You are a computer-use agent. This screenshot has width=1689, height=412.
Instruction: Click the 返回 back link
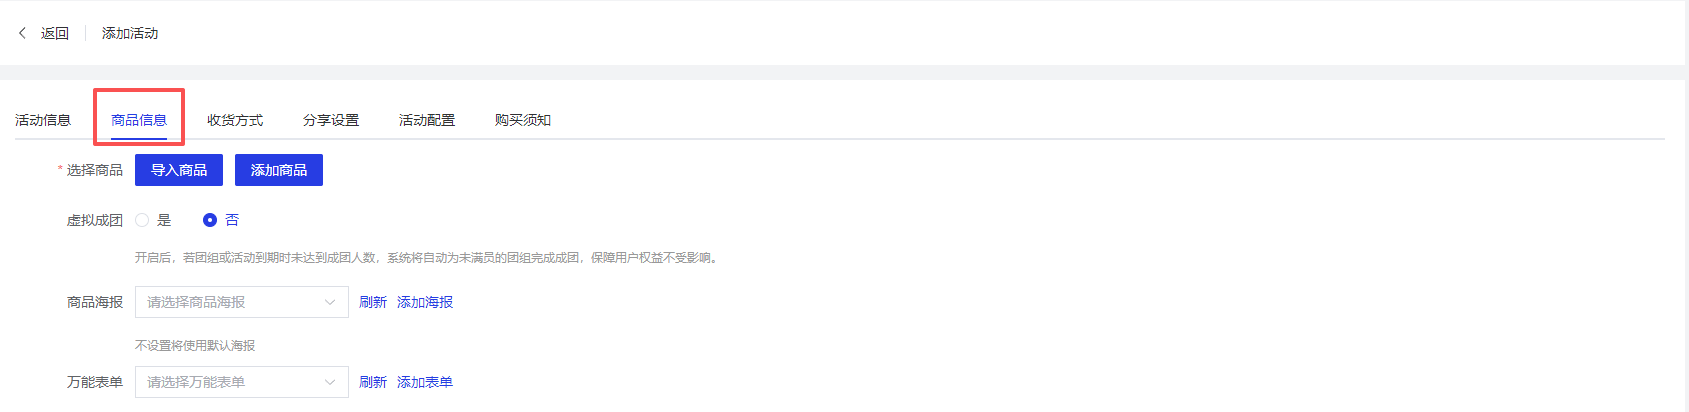coord(55,33)
